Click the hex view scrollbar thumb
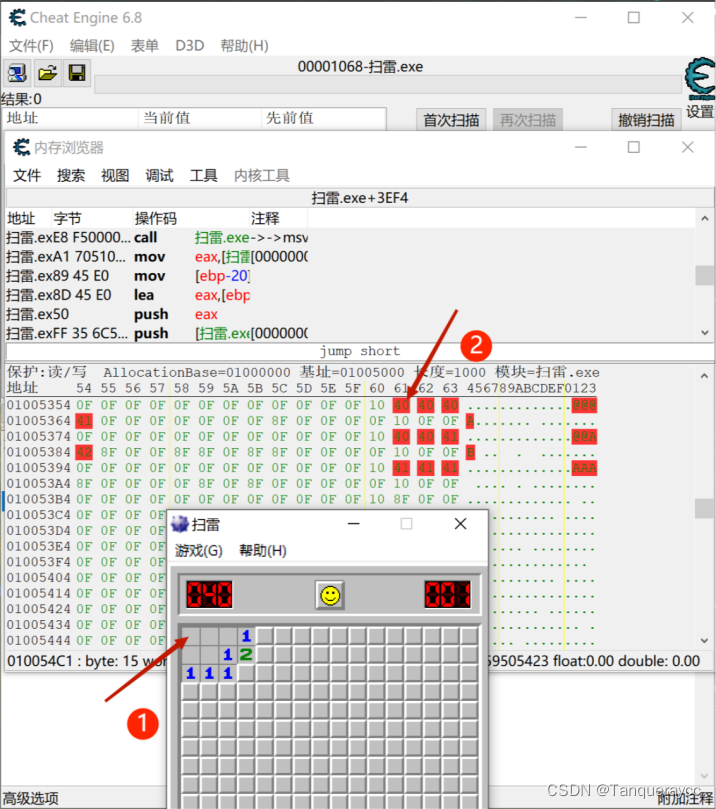Image resolution: width=716 pixels, height=809 pixels. tap(705, 508)
